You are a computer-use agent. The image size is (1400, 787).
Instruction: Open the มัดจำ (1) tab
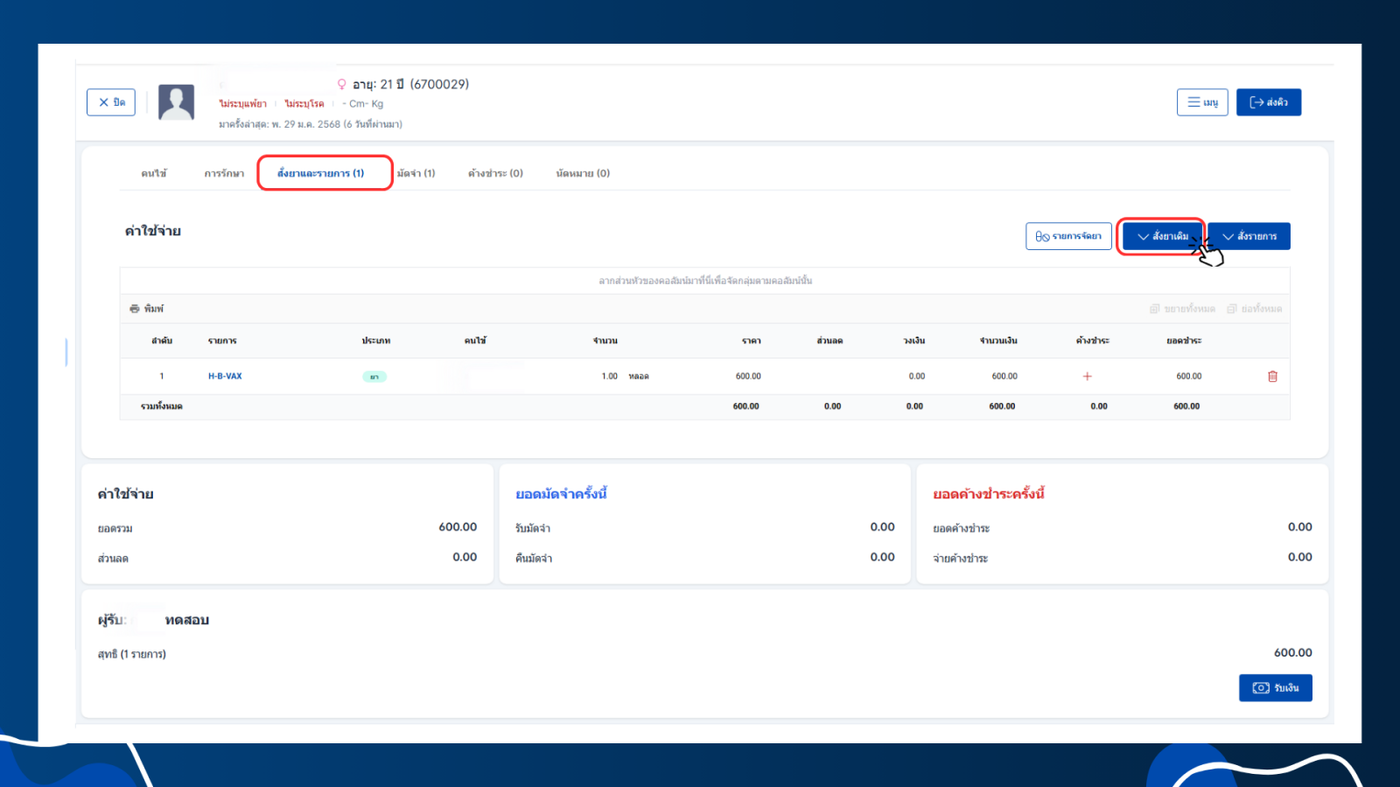pos(415,173)
